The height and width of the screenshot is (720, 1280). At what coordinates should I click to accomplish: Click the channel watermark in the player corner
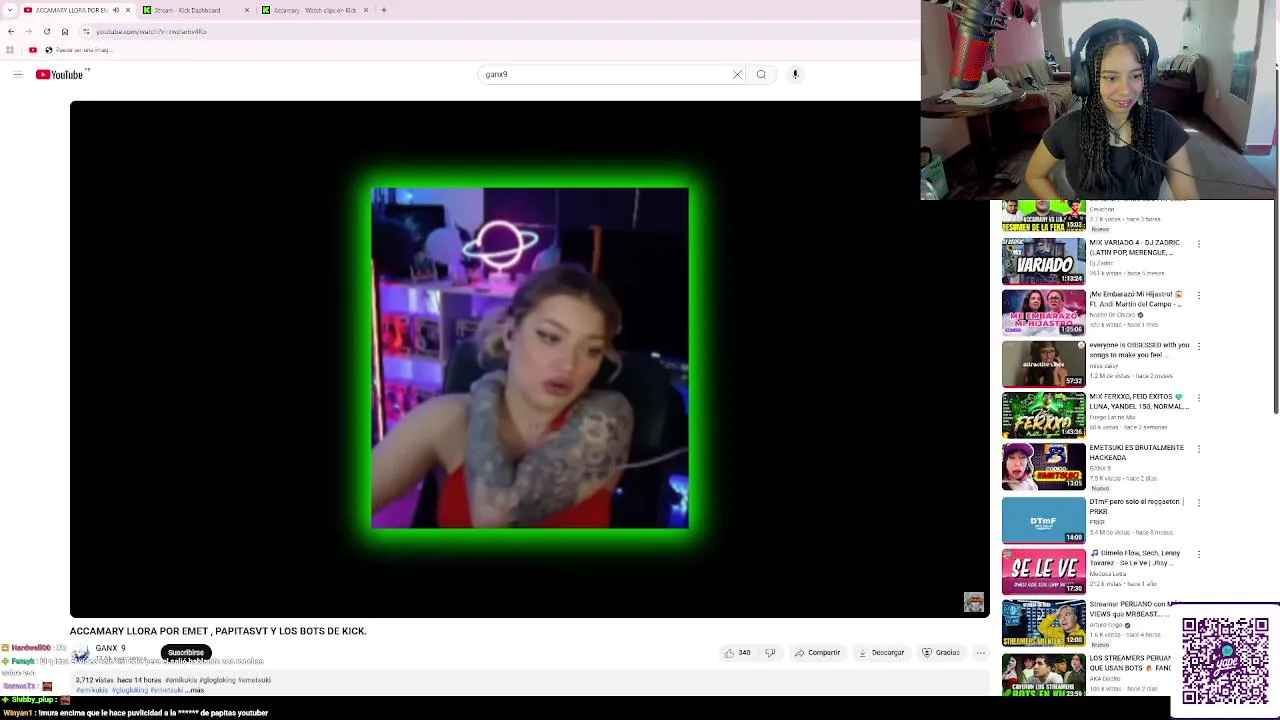[x=974, y=602]
